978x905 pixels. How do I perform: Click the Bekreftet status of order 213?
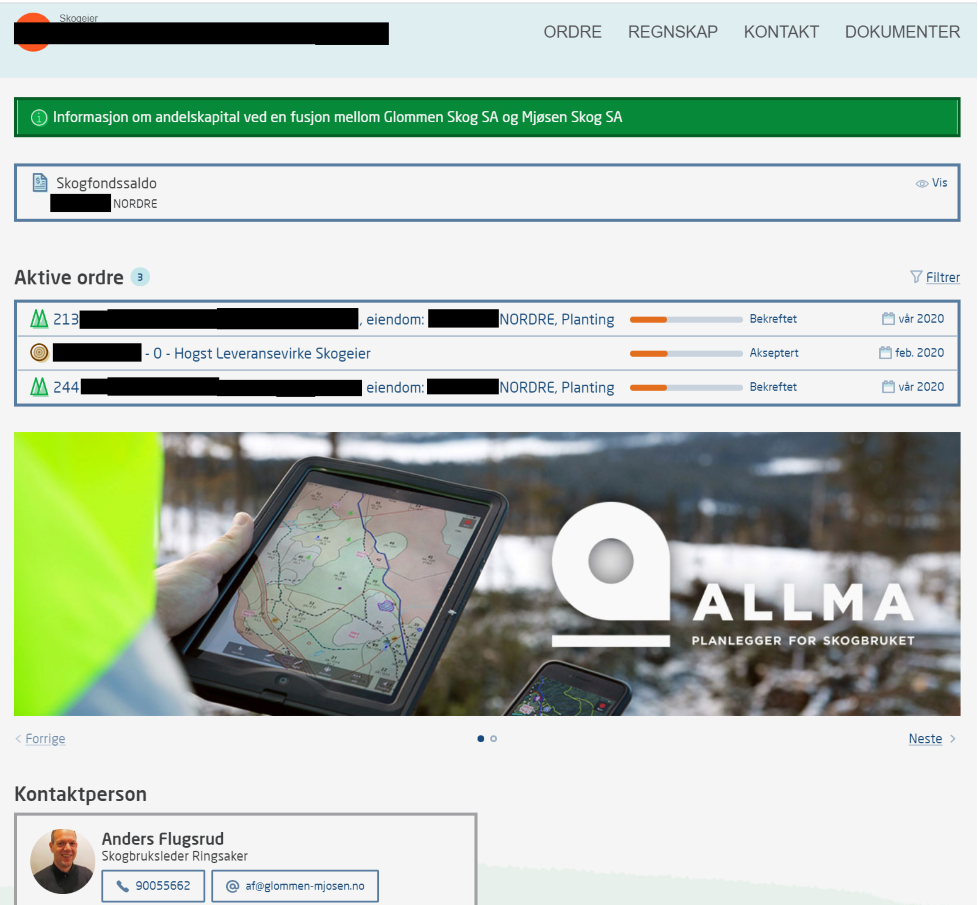coord(773,319)
